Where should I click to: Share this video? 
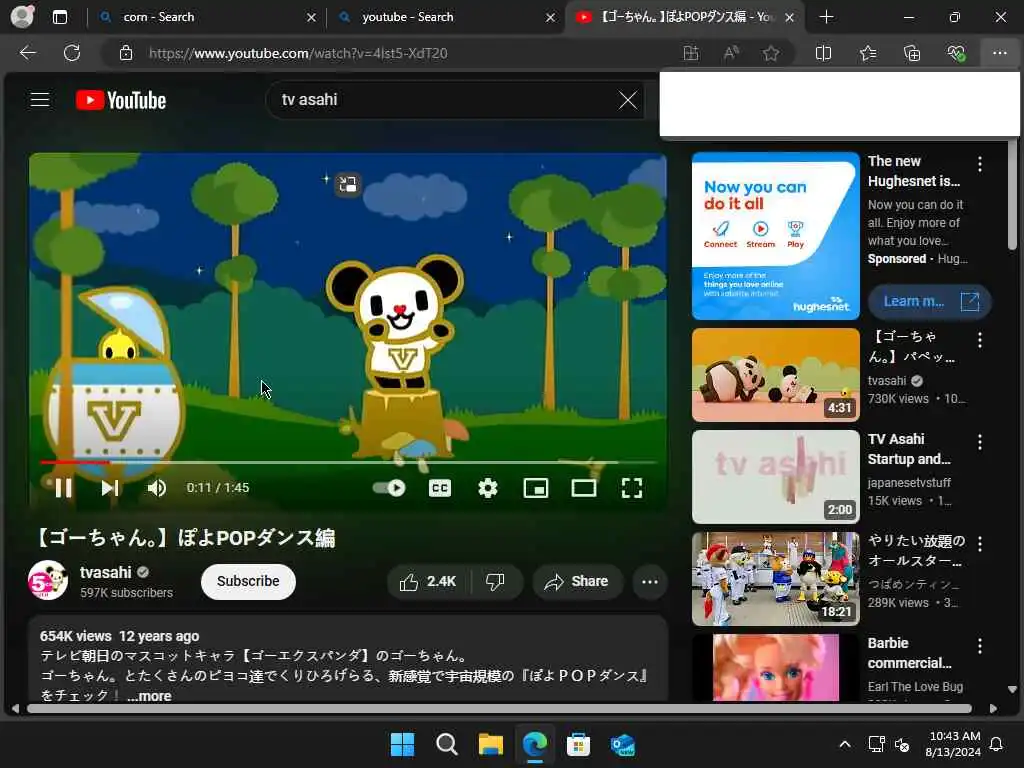point(577,581)
